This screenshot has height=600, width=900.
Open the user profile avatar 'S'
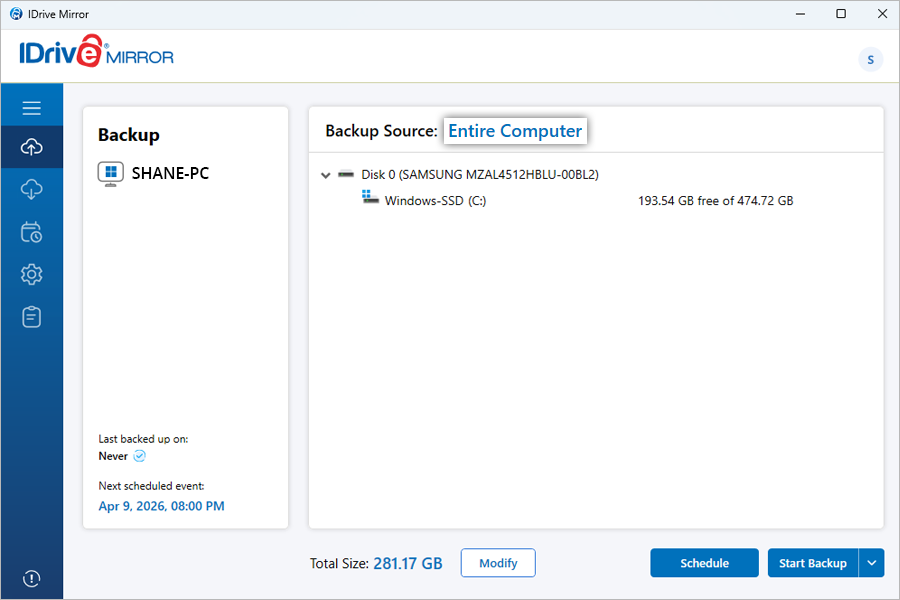point(870,59)
